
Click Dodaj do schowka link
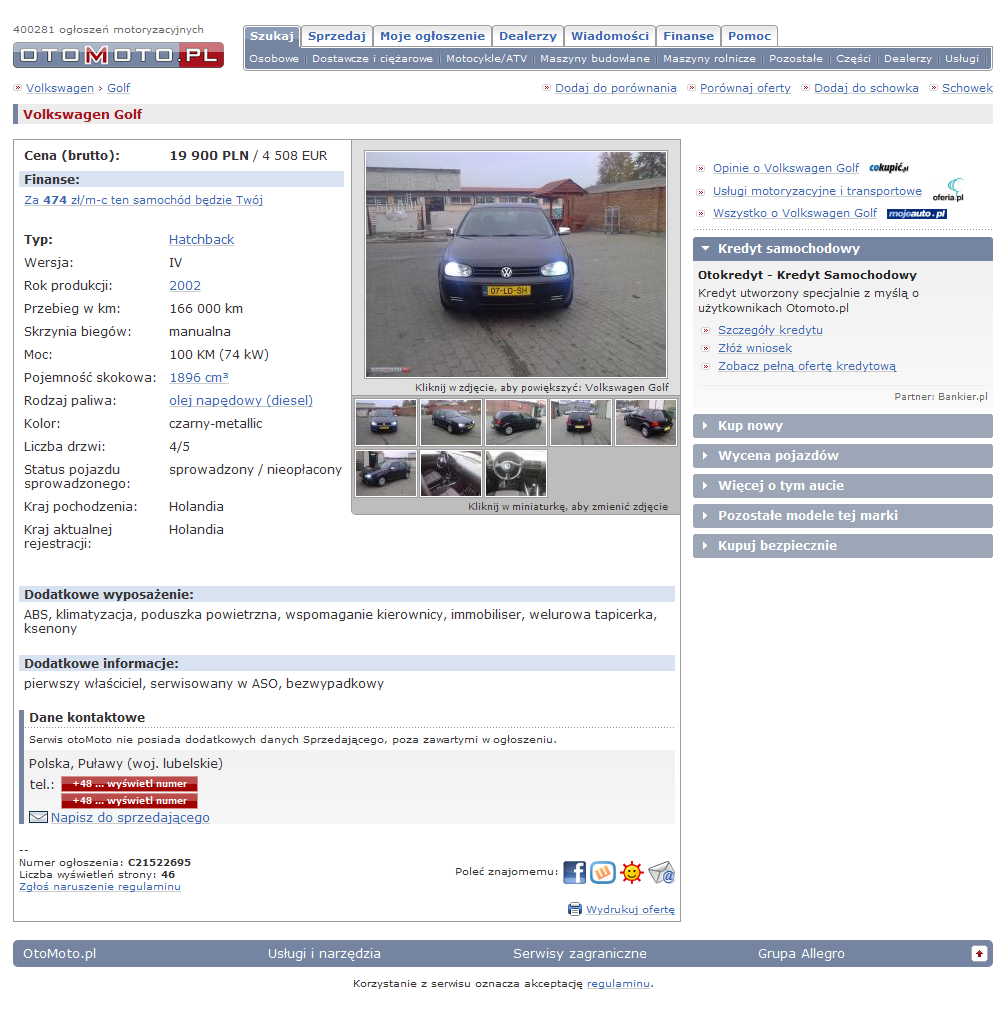(x=866, y=88)
